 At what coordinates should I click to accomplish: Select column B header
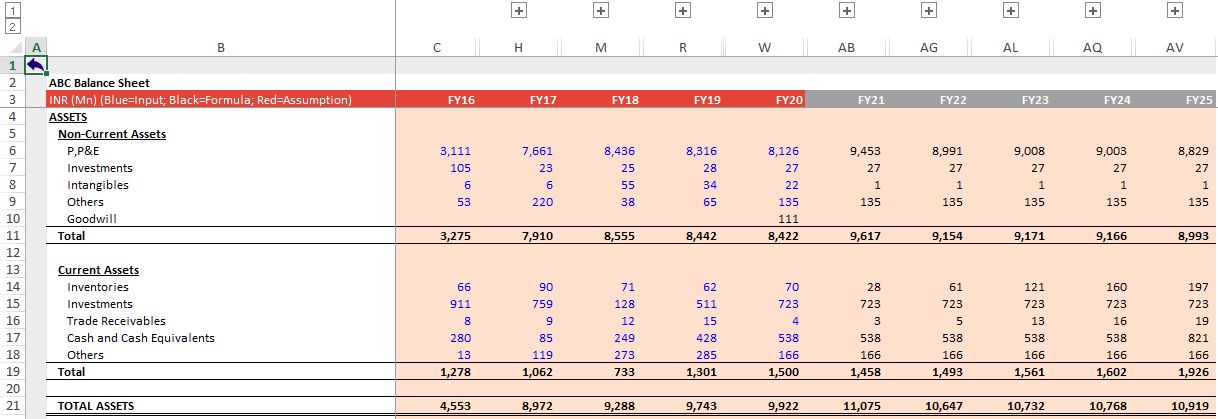point(221,47)
